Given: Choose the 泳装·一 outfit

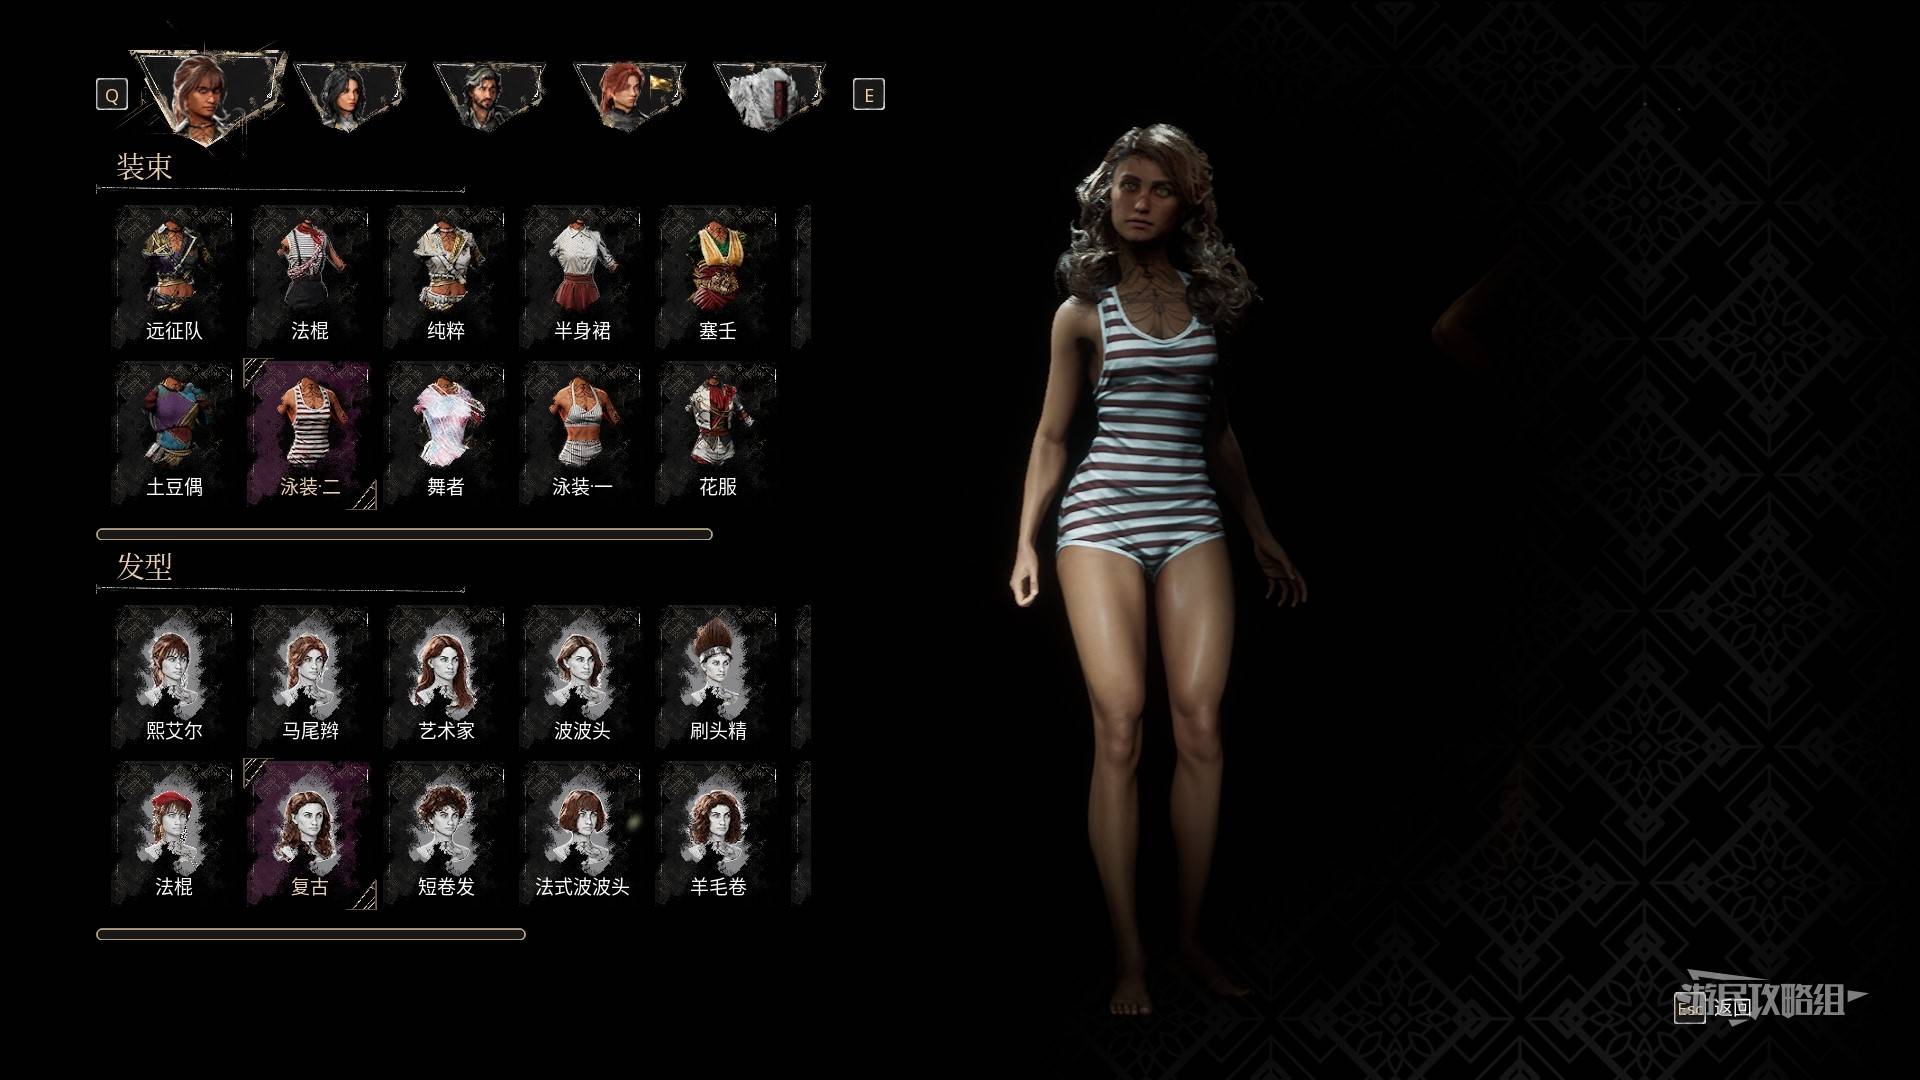Looking at the screenshot, I should click(x=582, y=433).
